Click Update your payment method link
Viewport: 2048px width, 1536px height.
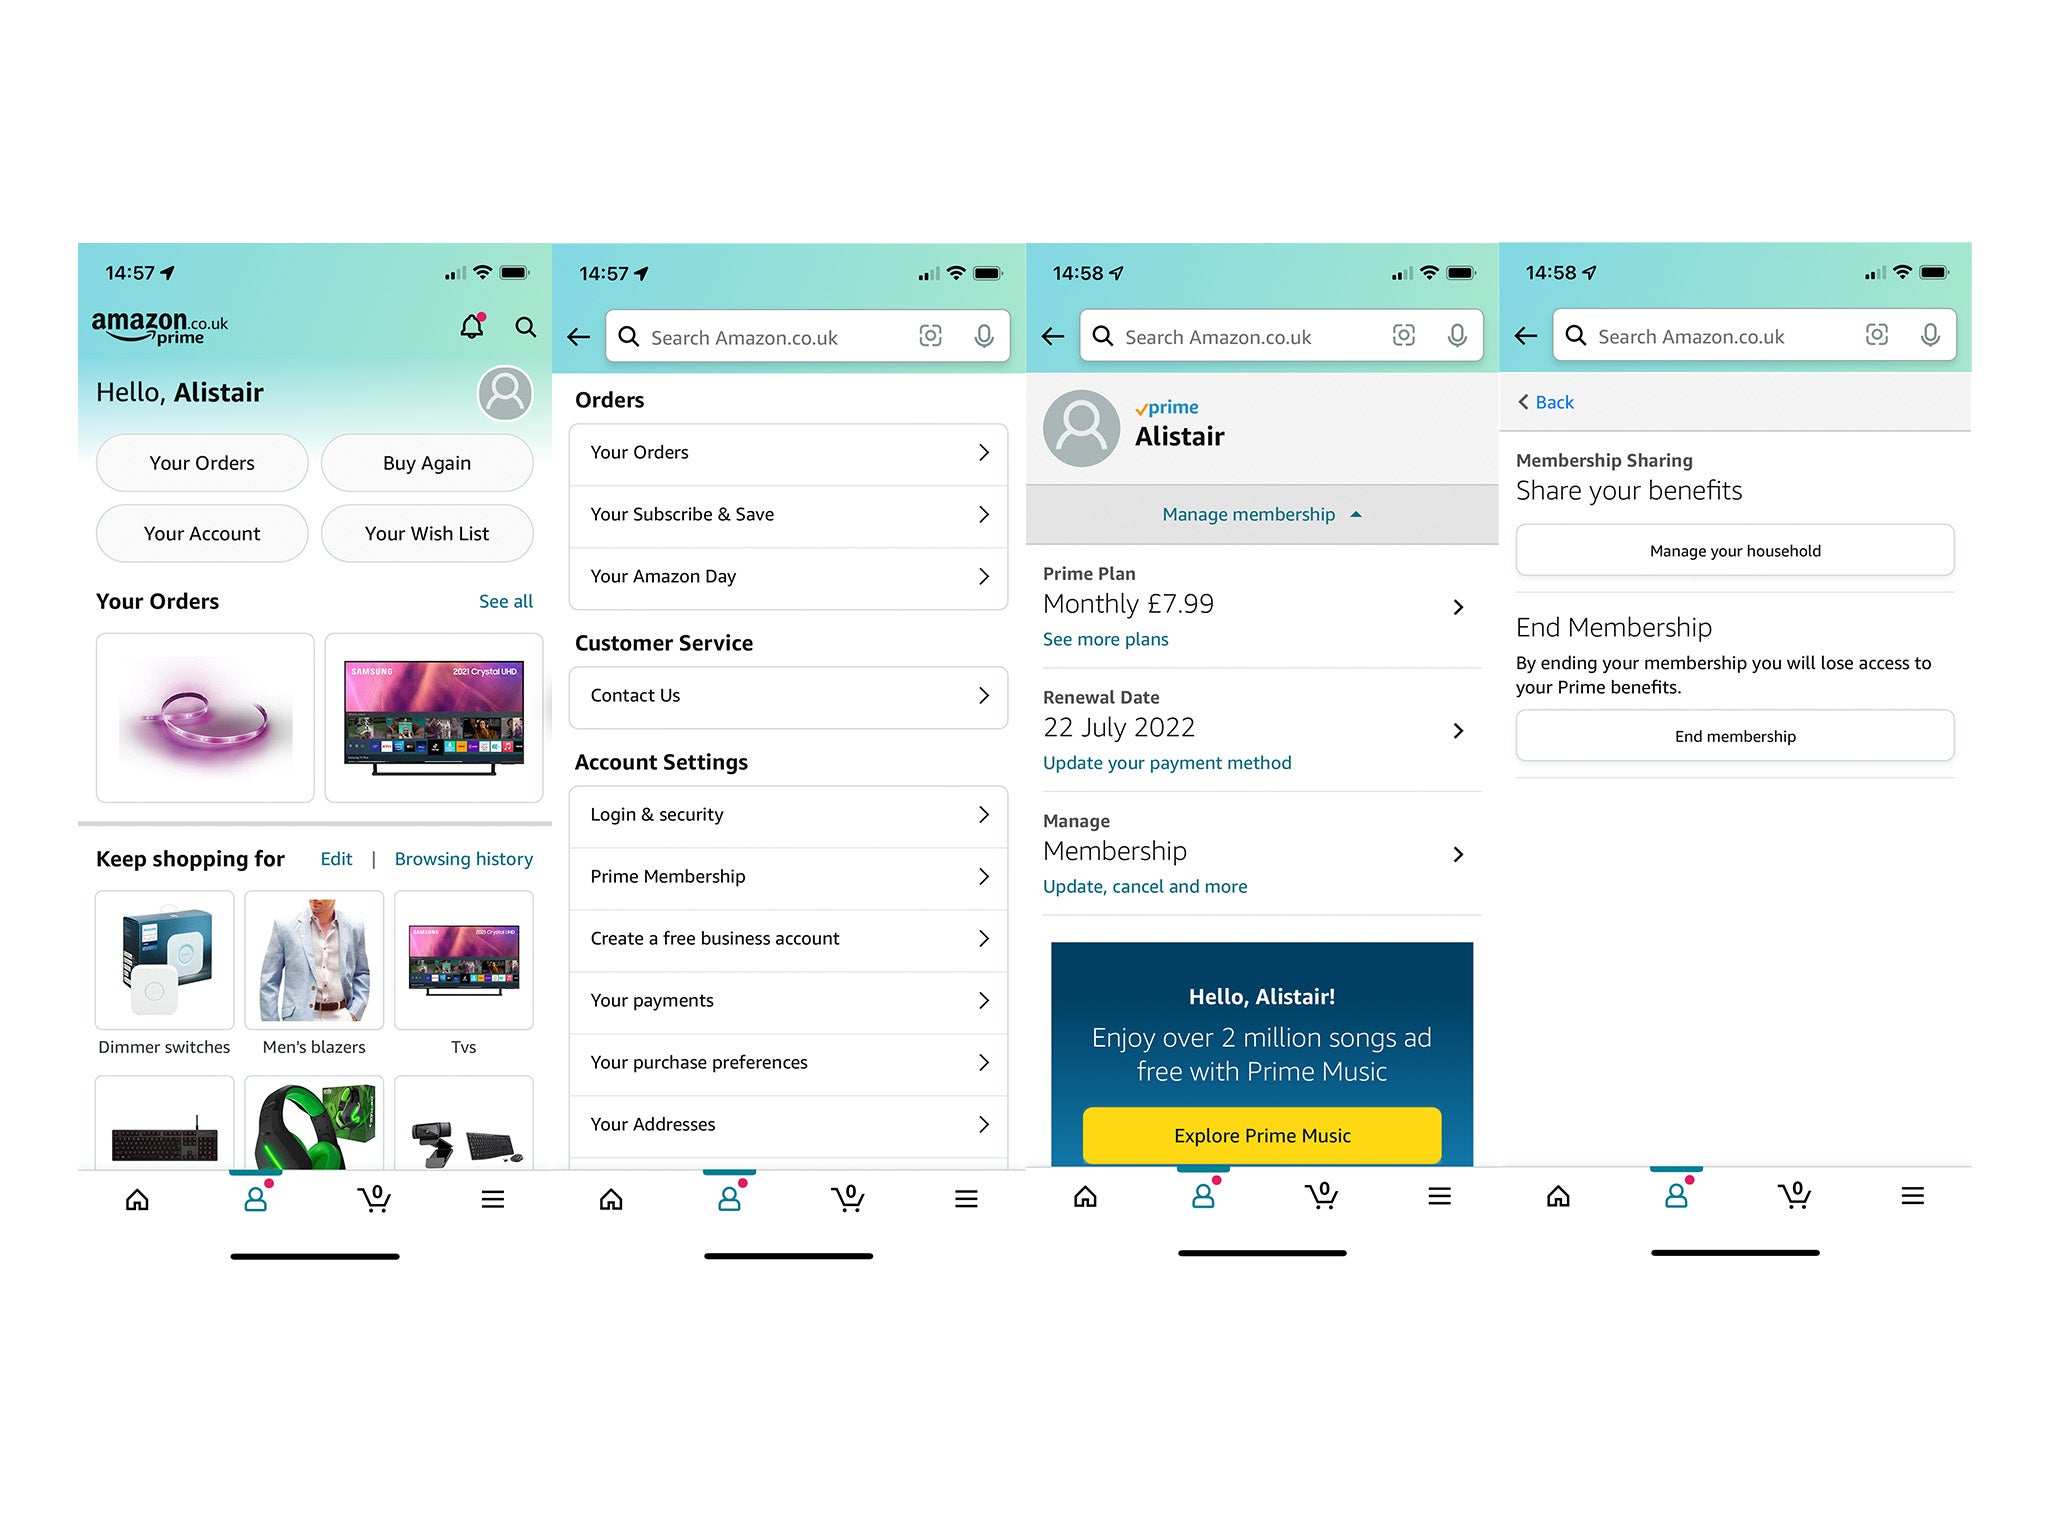point(1166,762)
